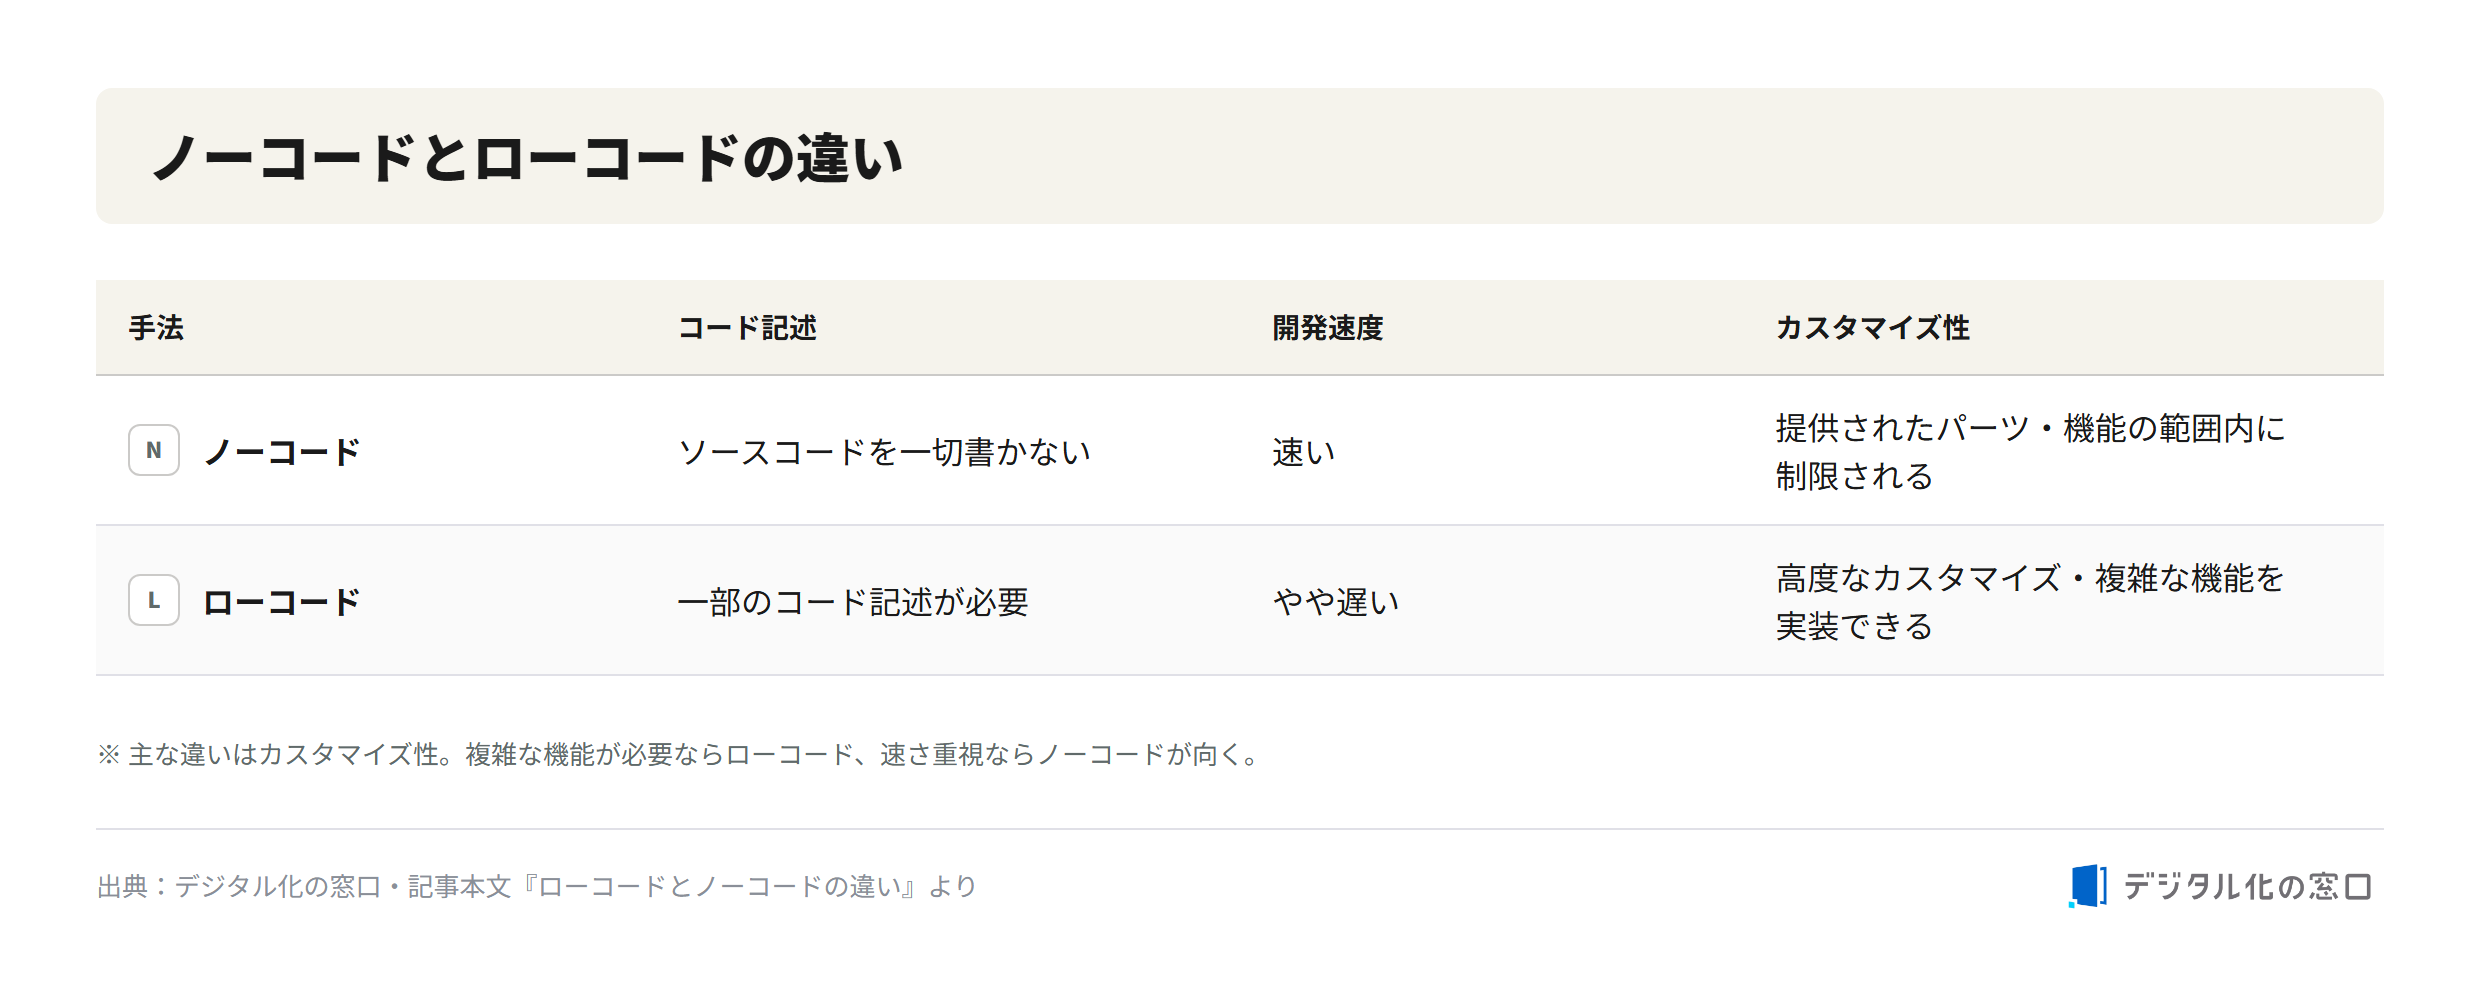Click the ローコード row label
This screenshot has height=1002, width=2480.
pyautogui.click(x=282, y=602)
